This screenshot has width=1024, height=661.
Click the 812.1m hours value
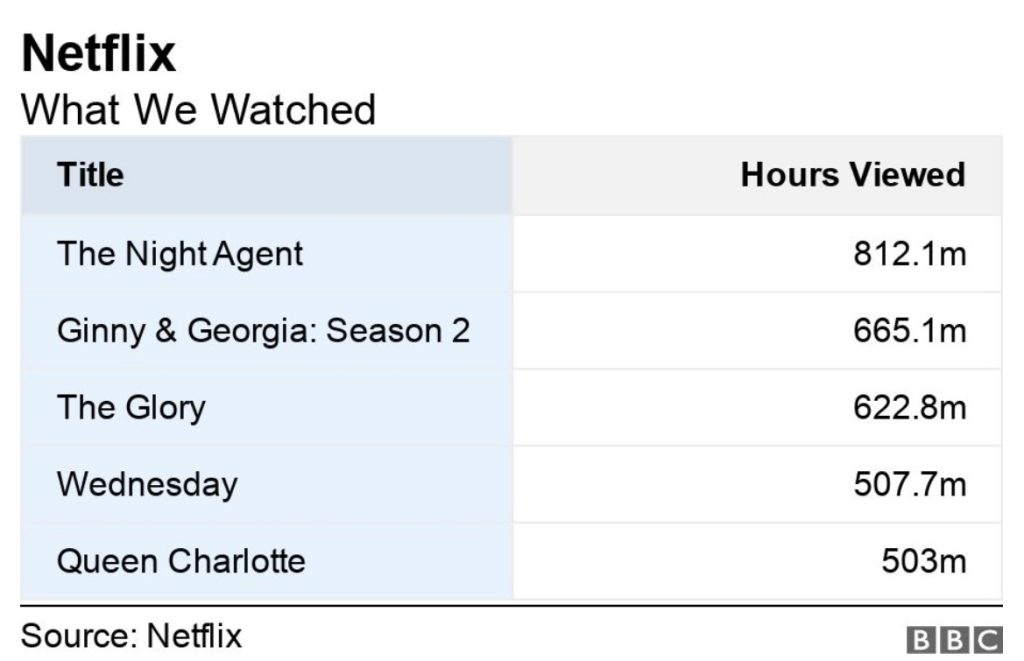click(910, 253)
